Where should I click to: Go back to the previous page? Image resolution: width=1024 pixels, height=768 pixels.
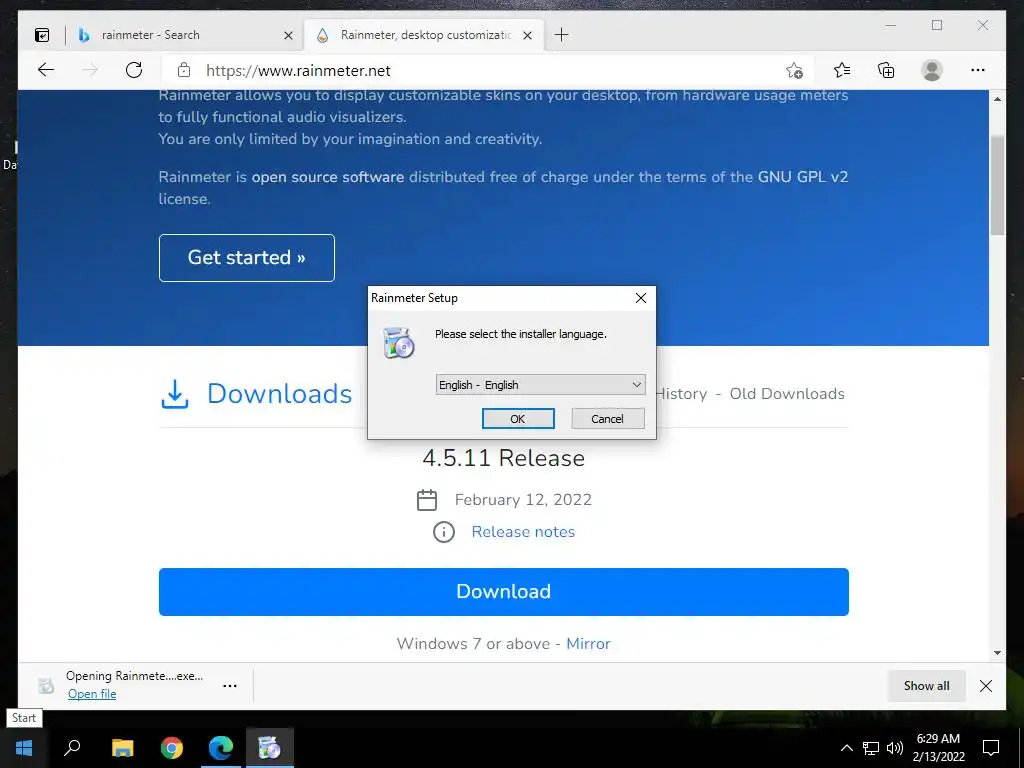46,70
